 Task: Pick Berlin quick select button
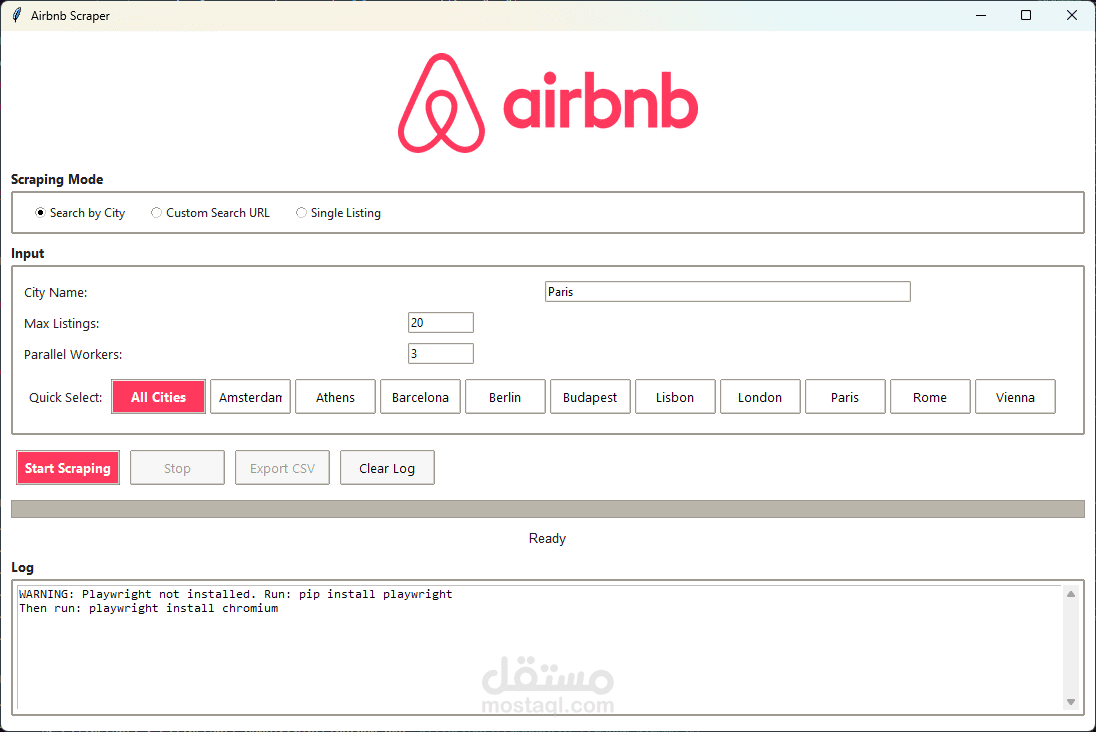point(505,397)
